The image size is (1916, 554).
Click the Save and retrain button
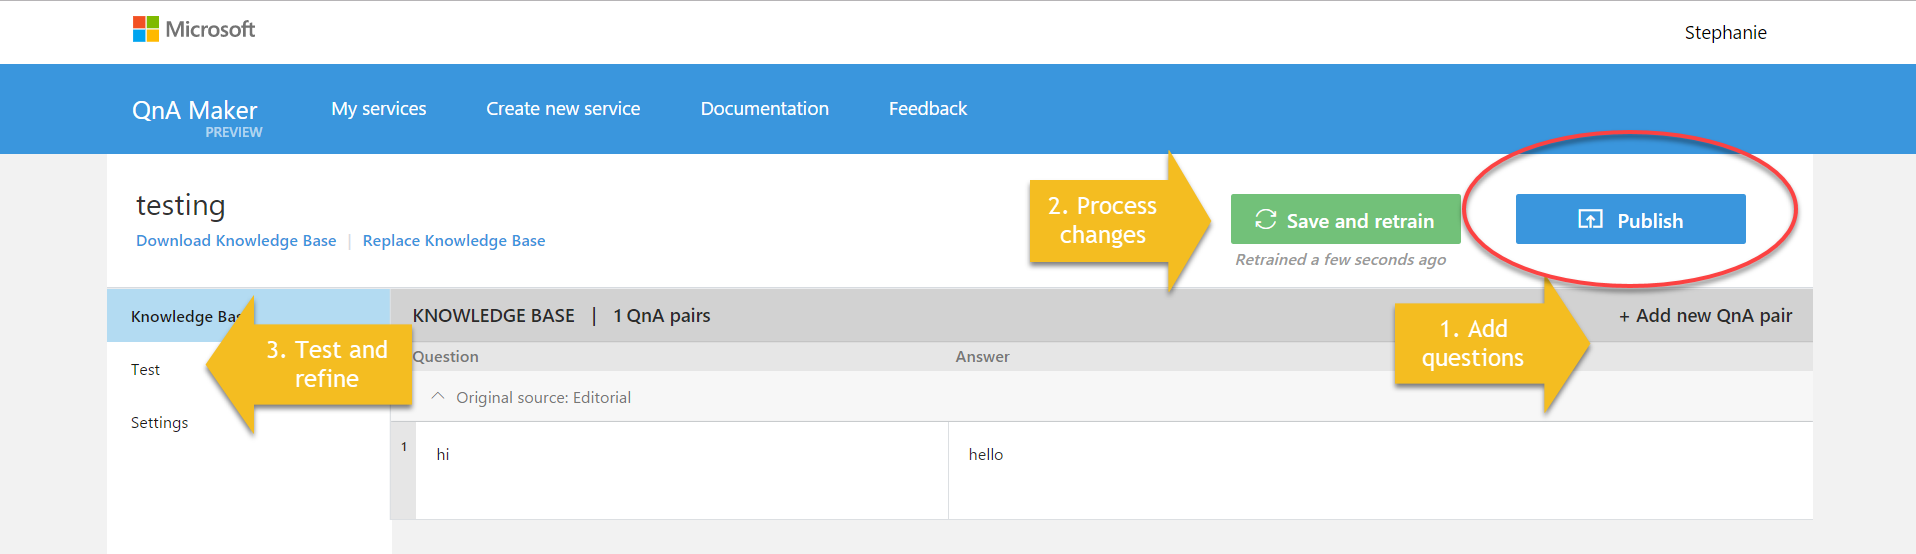pyautogui.click(x=1345, y=219)
